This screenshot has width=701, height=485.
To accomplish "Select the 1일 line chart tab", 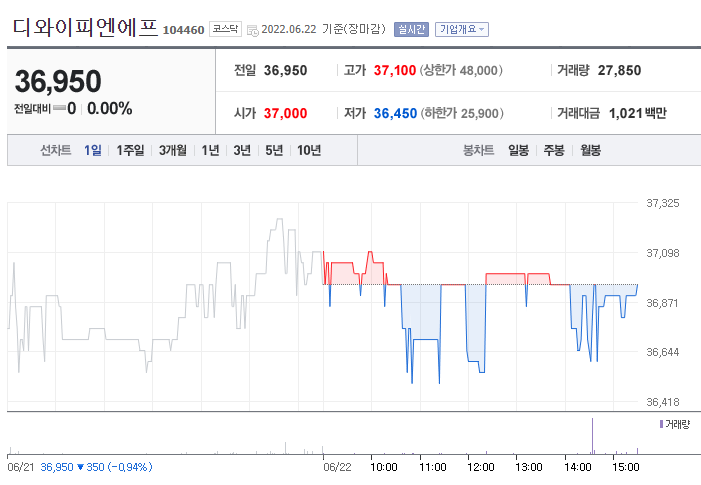I will pyautogui.click(x=93, y=150).
